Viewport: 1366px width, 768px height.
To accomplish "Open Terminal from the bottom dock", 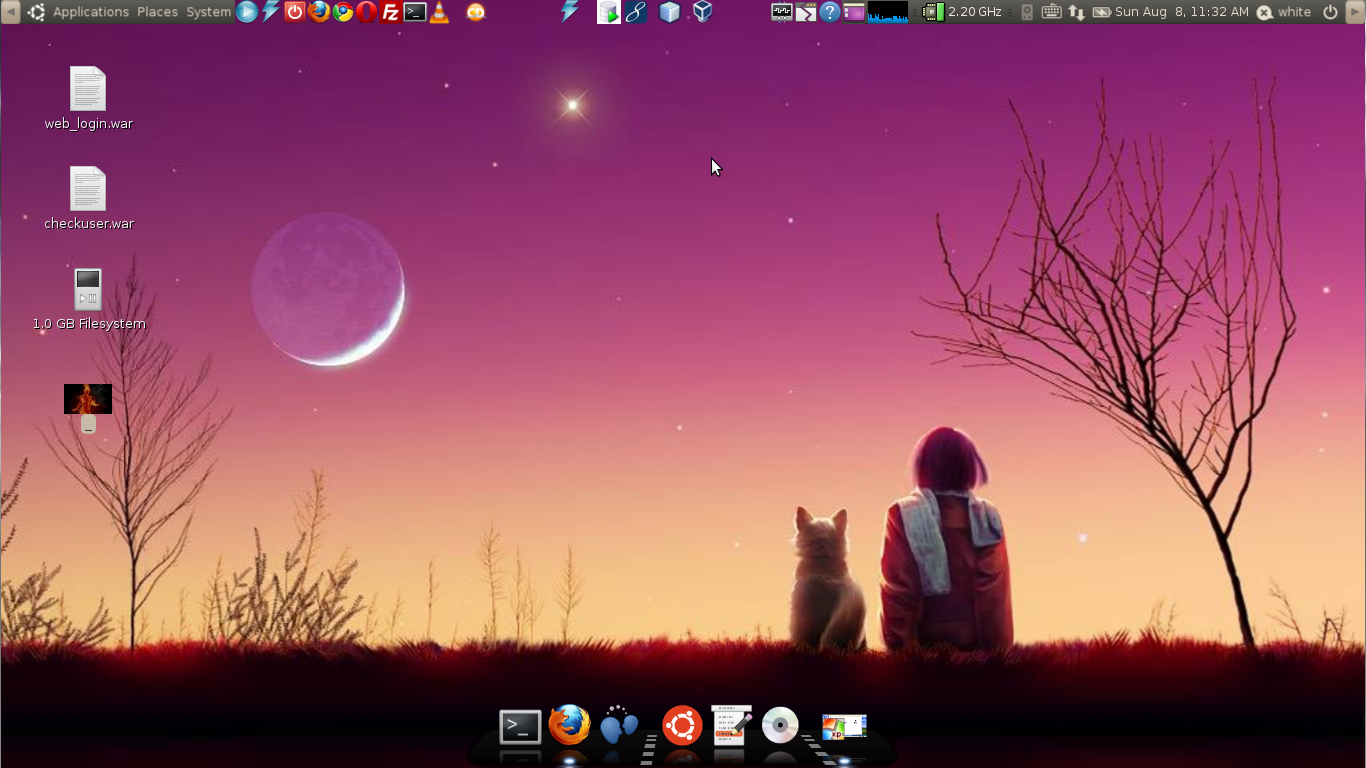I will [520, 727].
